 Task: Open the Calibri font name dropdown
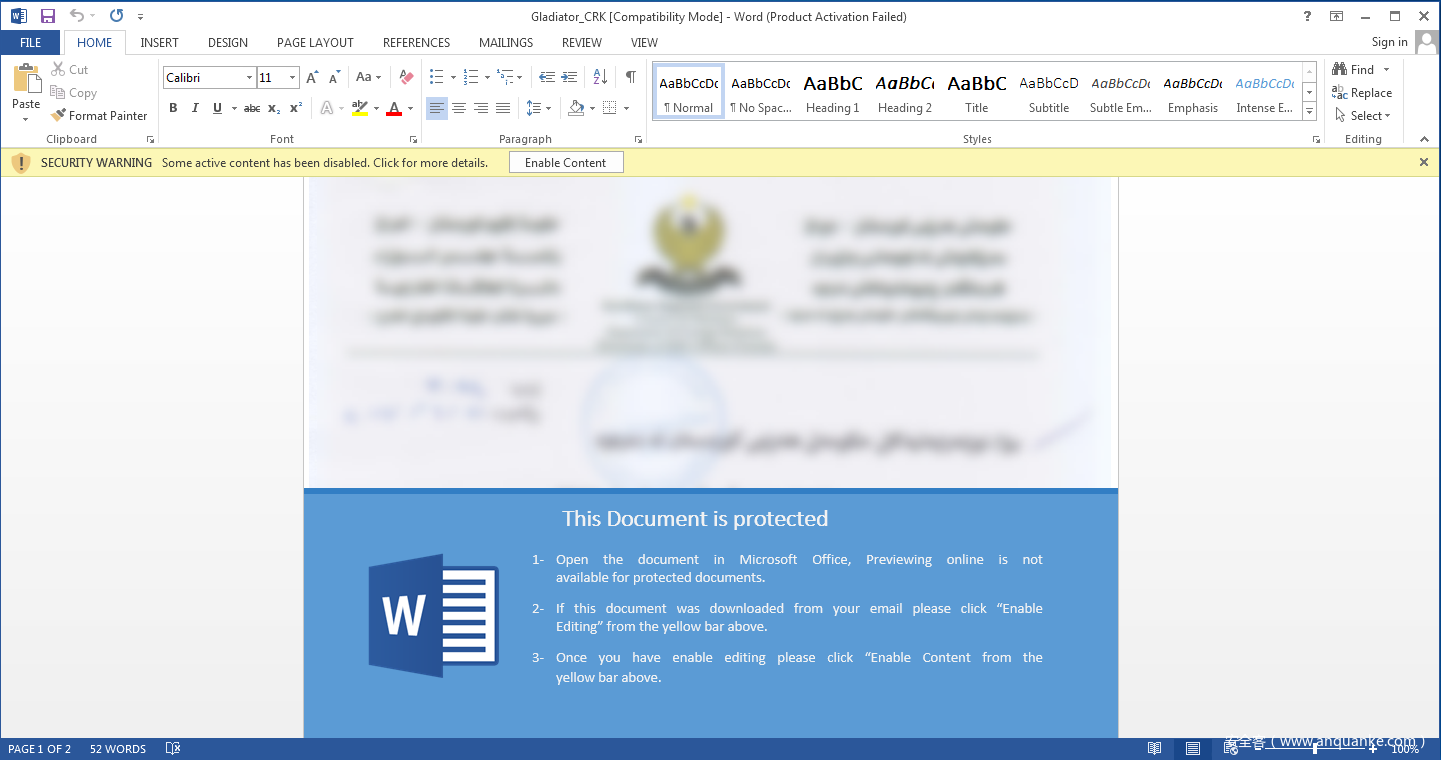pyautogui.click(x=249, y=78)
